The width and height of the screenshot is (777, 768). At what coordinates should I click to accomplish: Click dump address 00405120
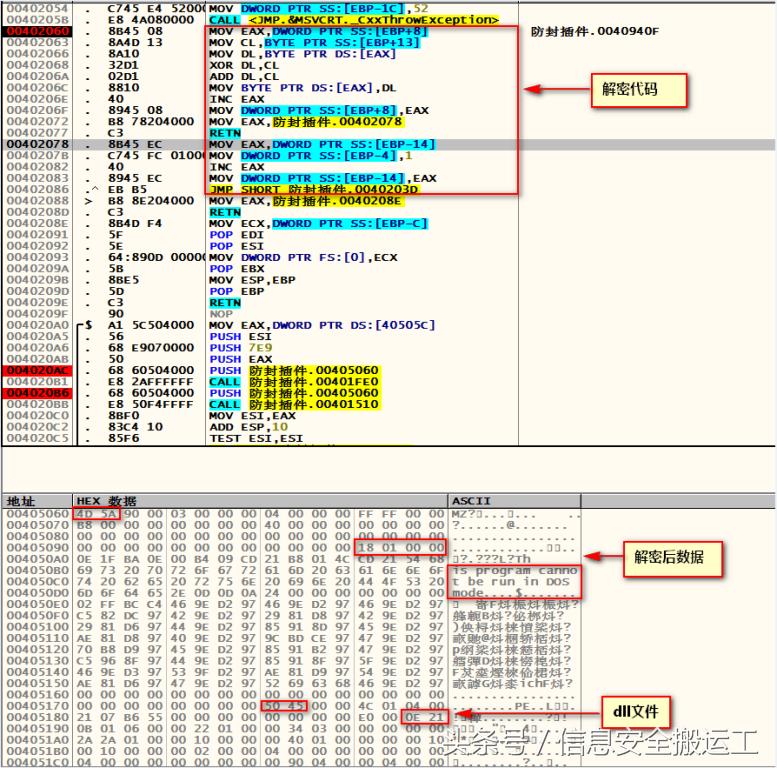[x=38, y=650]
